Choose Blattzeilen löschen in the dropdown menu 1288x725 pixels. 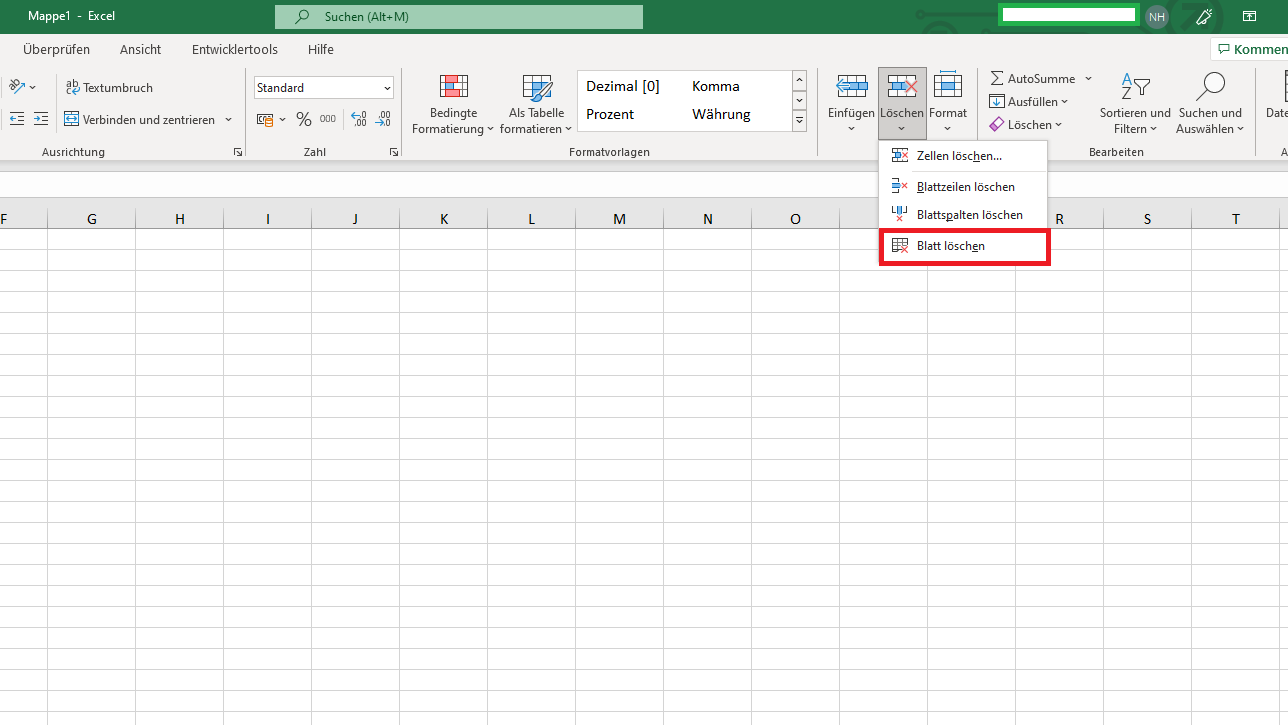(x=965, y=187)
